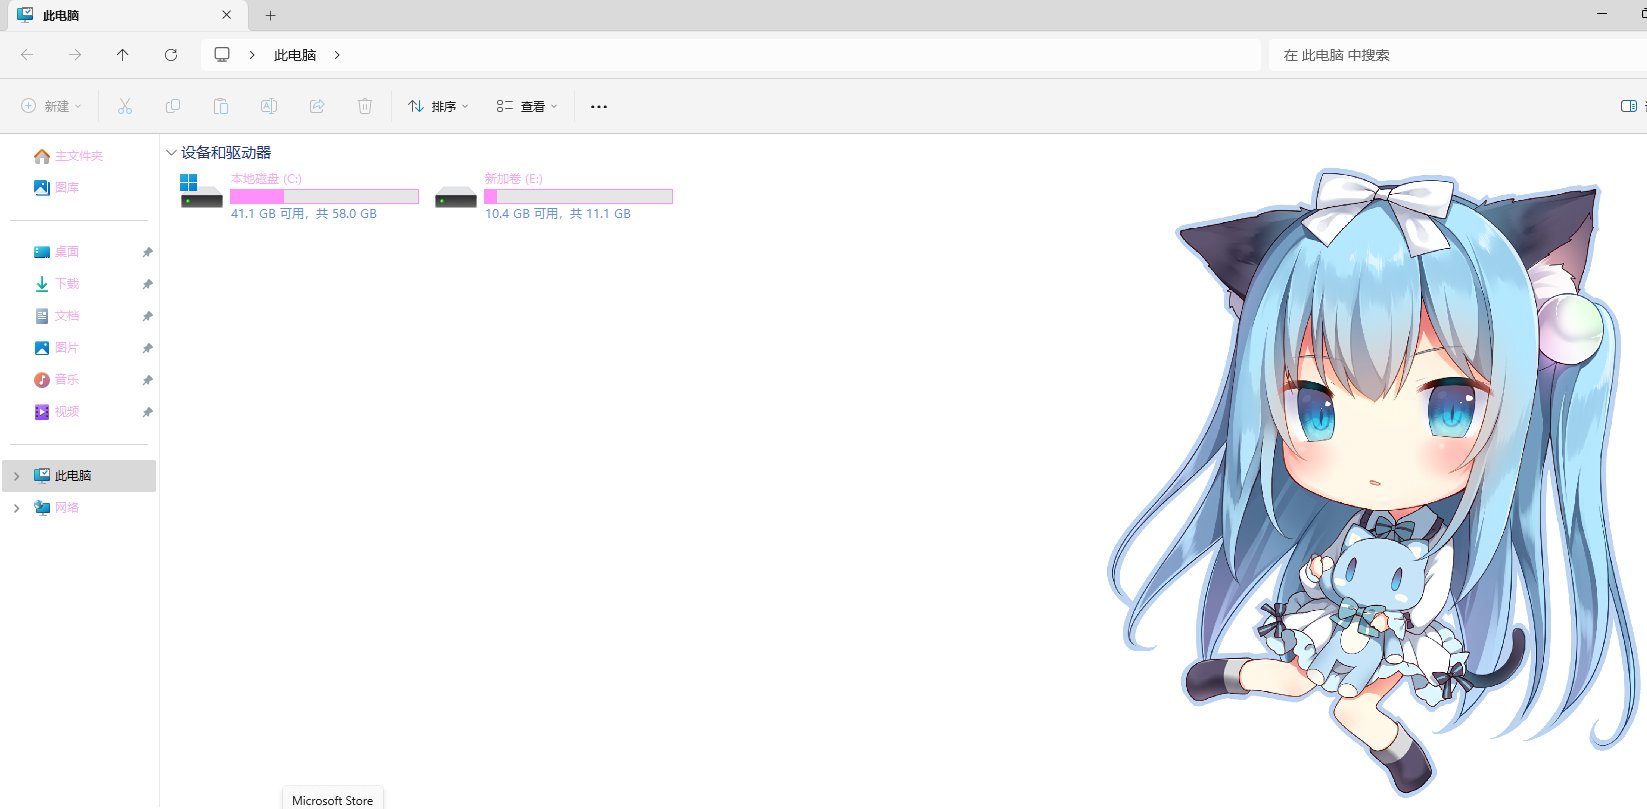Click the Cut scissors icon

pyautogui.click(x=125, y=106)
